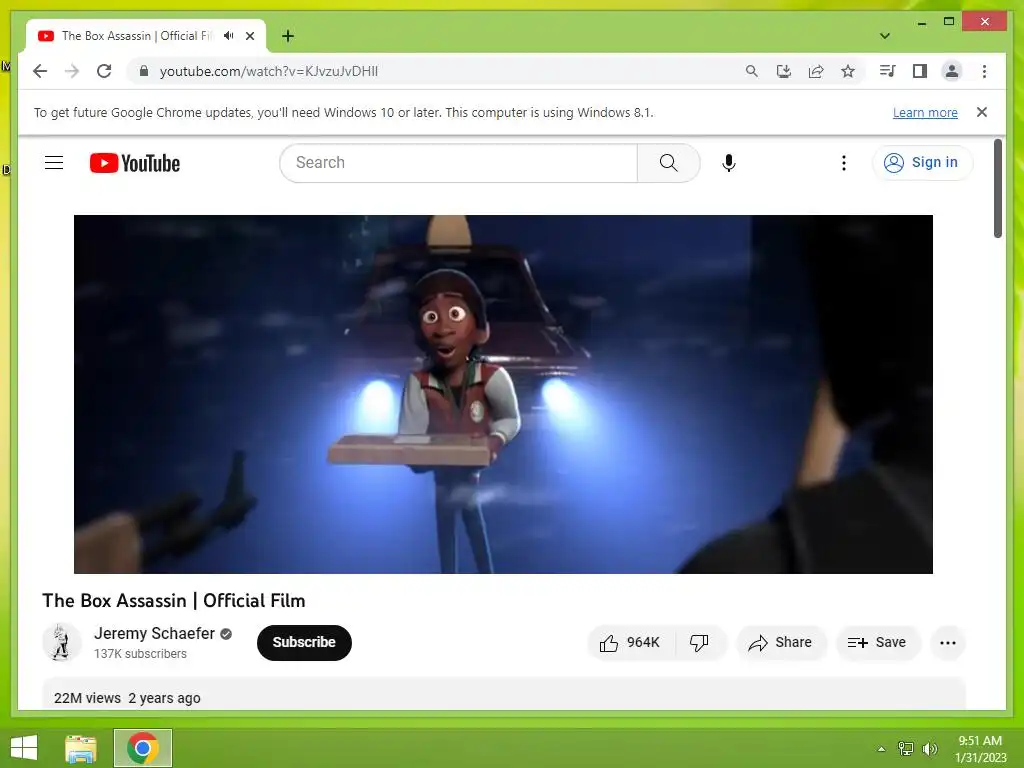Expand the 22M views description box
The width and height of the screenshot is (1024, 768).
(504, 694)
